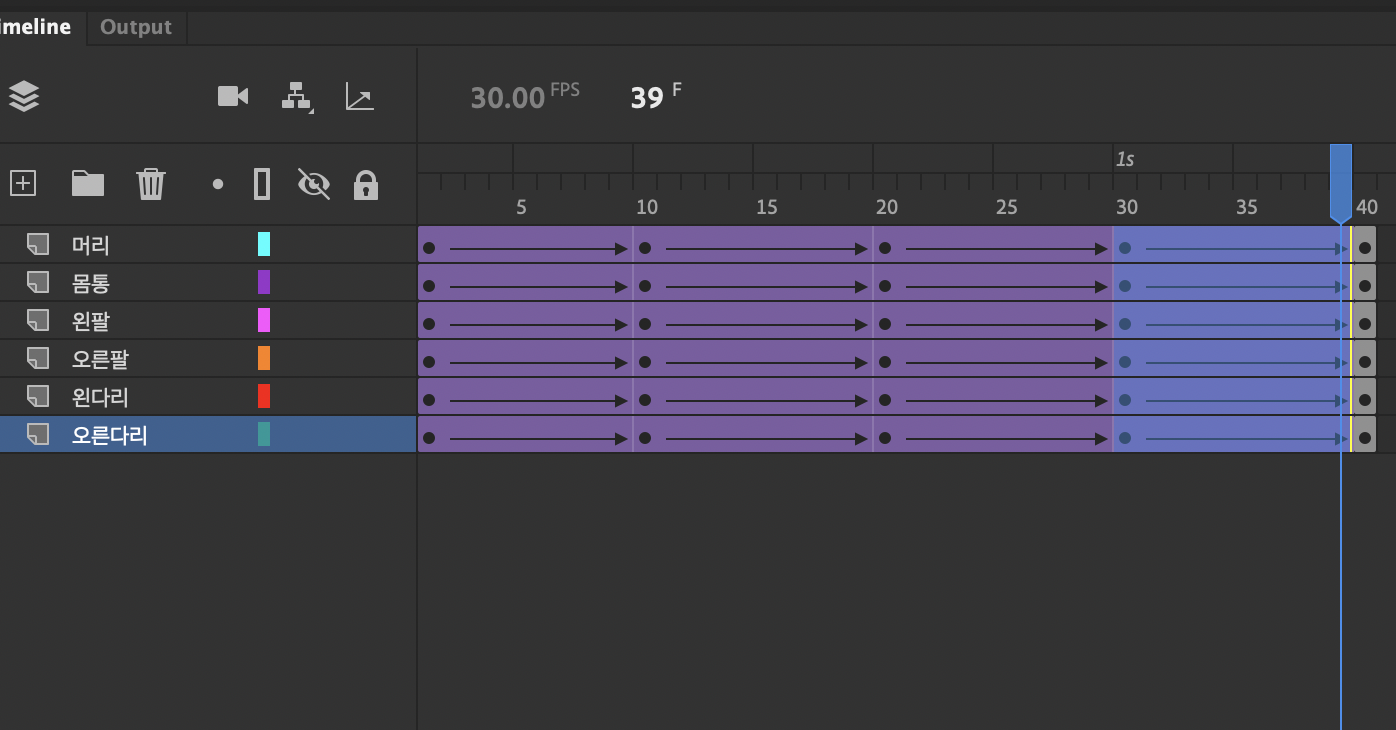
Task: Select the 왼팔 layer
Action: (208, 321)
